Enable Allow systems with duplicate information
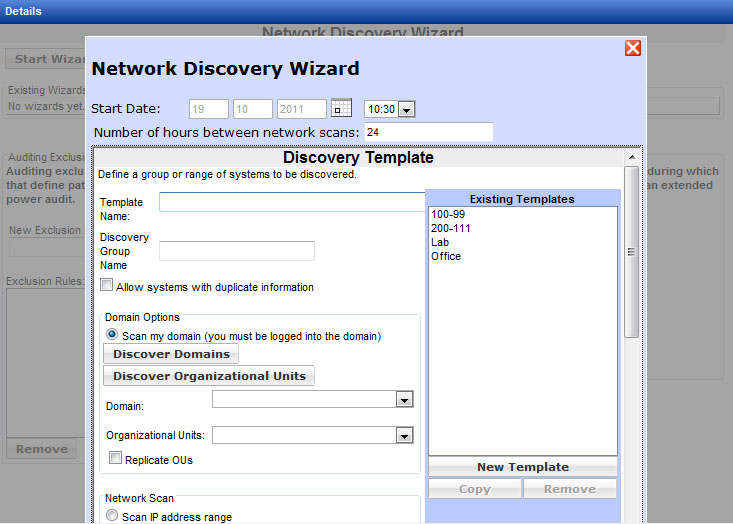Screen dimensions: 733x524 coord(107,286)
